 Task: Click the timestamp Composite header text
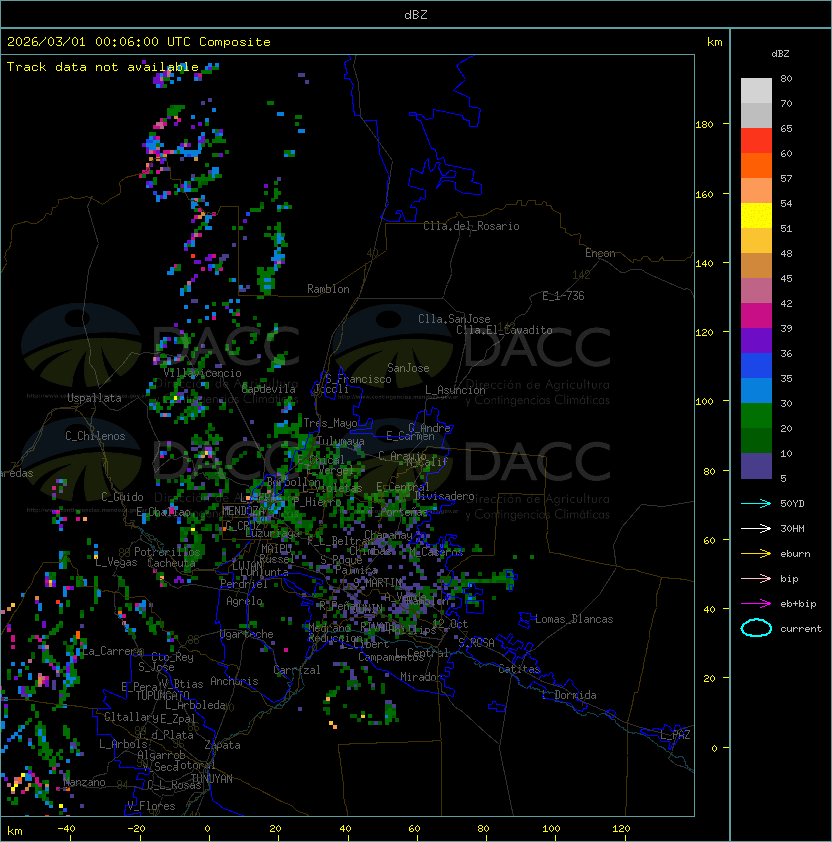pos(139,42)
